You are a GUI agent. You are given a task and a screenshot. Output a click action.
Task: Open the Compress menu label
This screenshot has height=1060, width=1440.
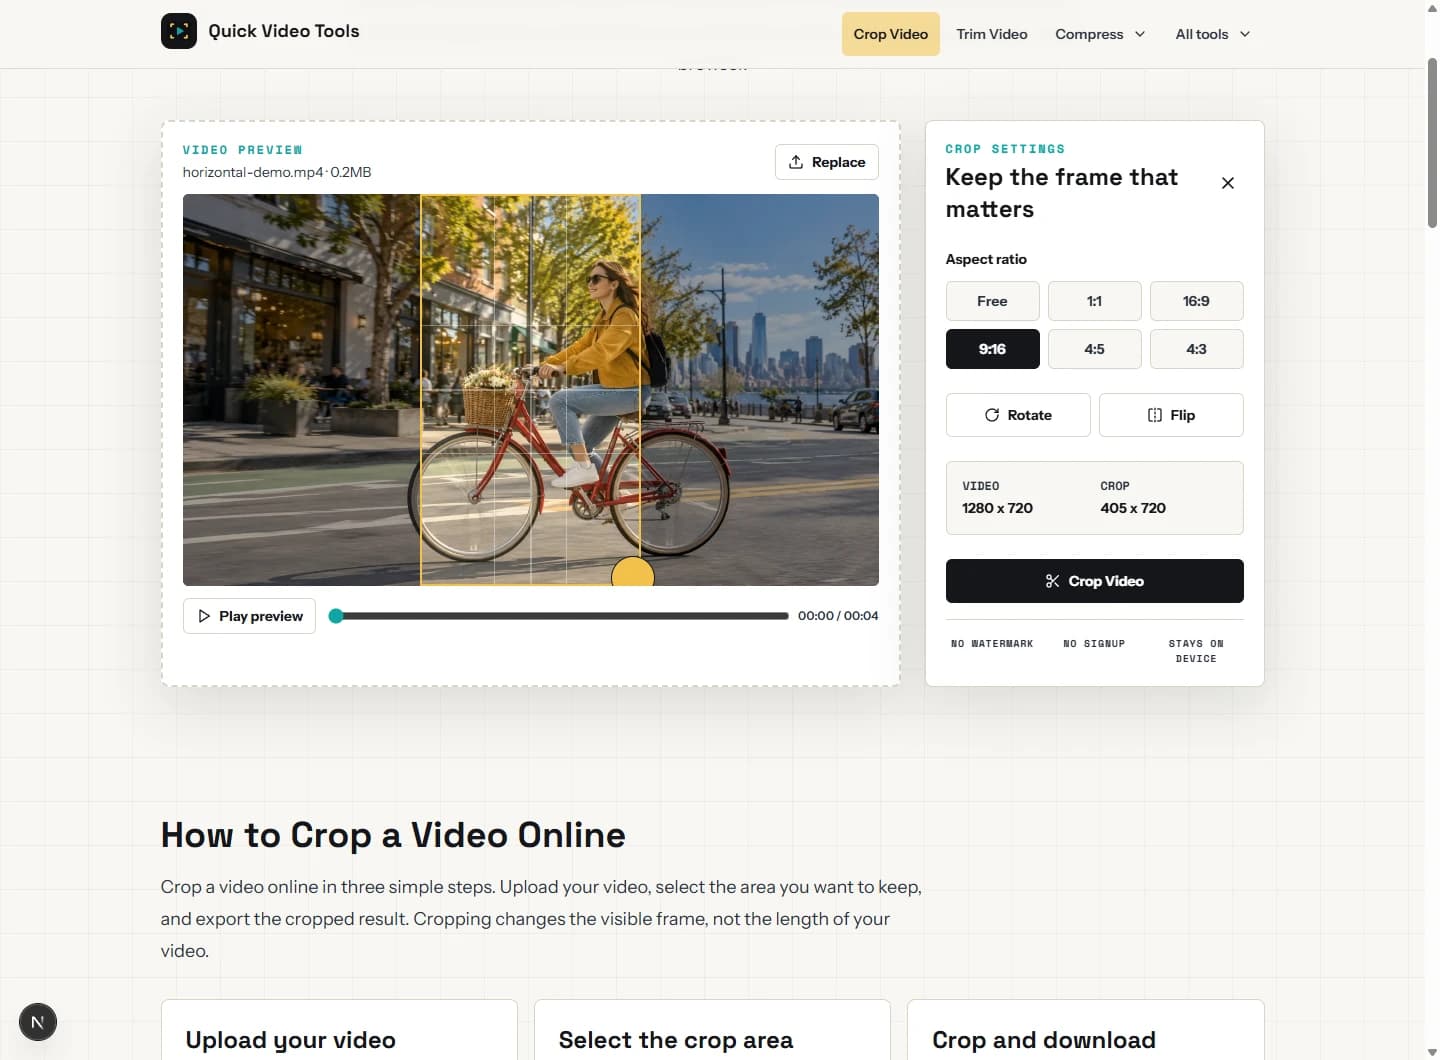coord(1089,34)
